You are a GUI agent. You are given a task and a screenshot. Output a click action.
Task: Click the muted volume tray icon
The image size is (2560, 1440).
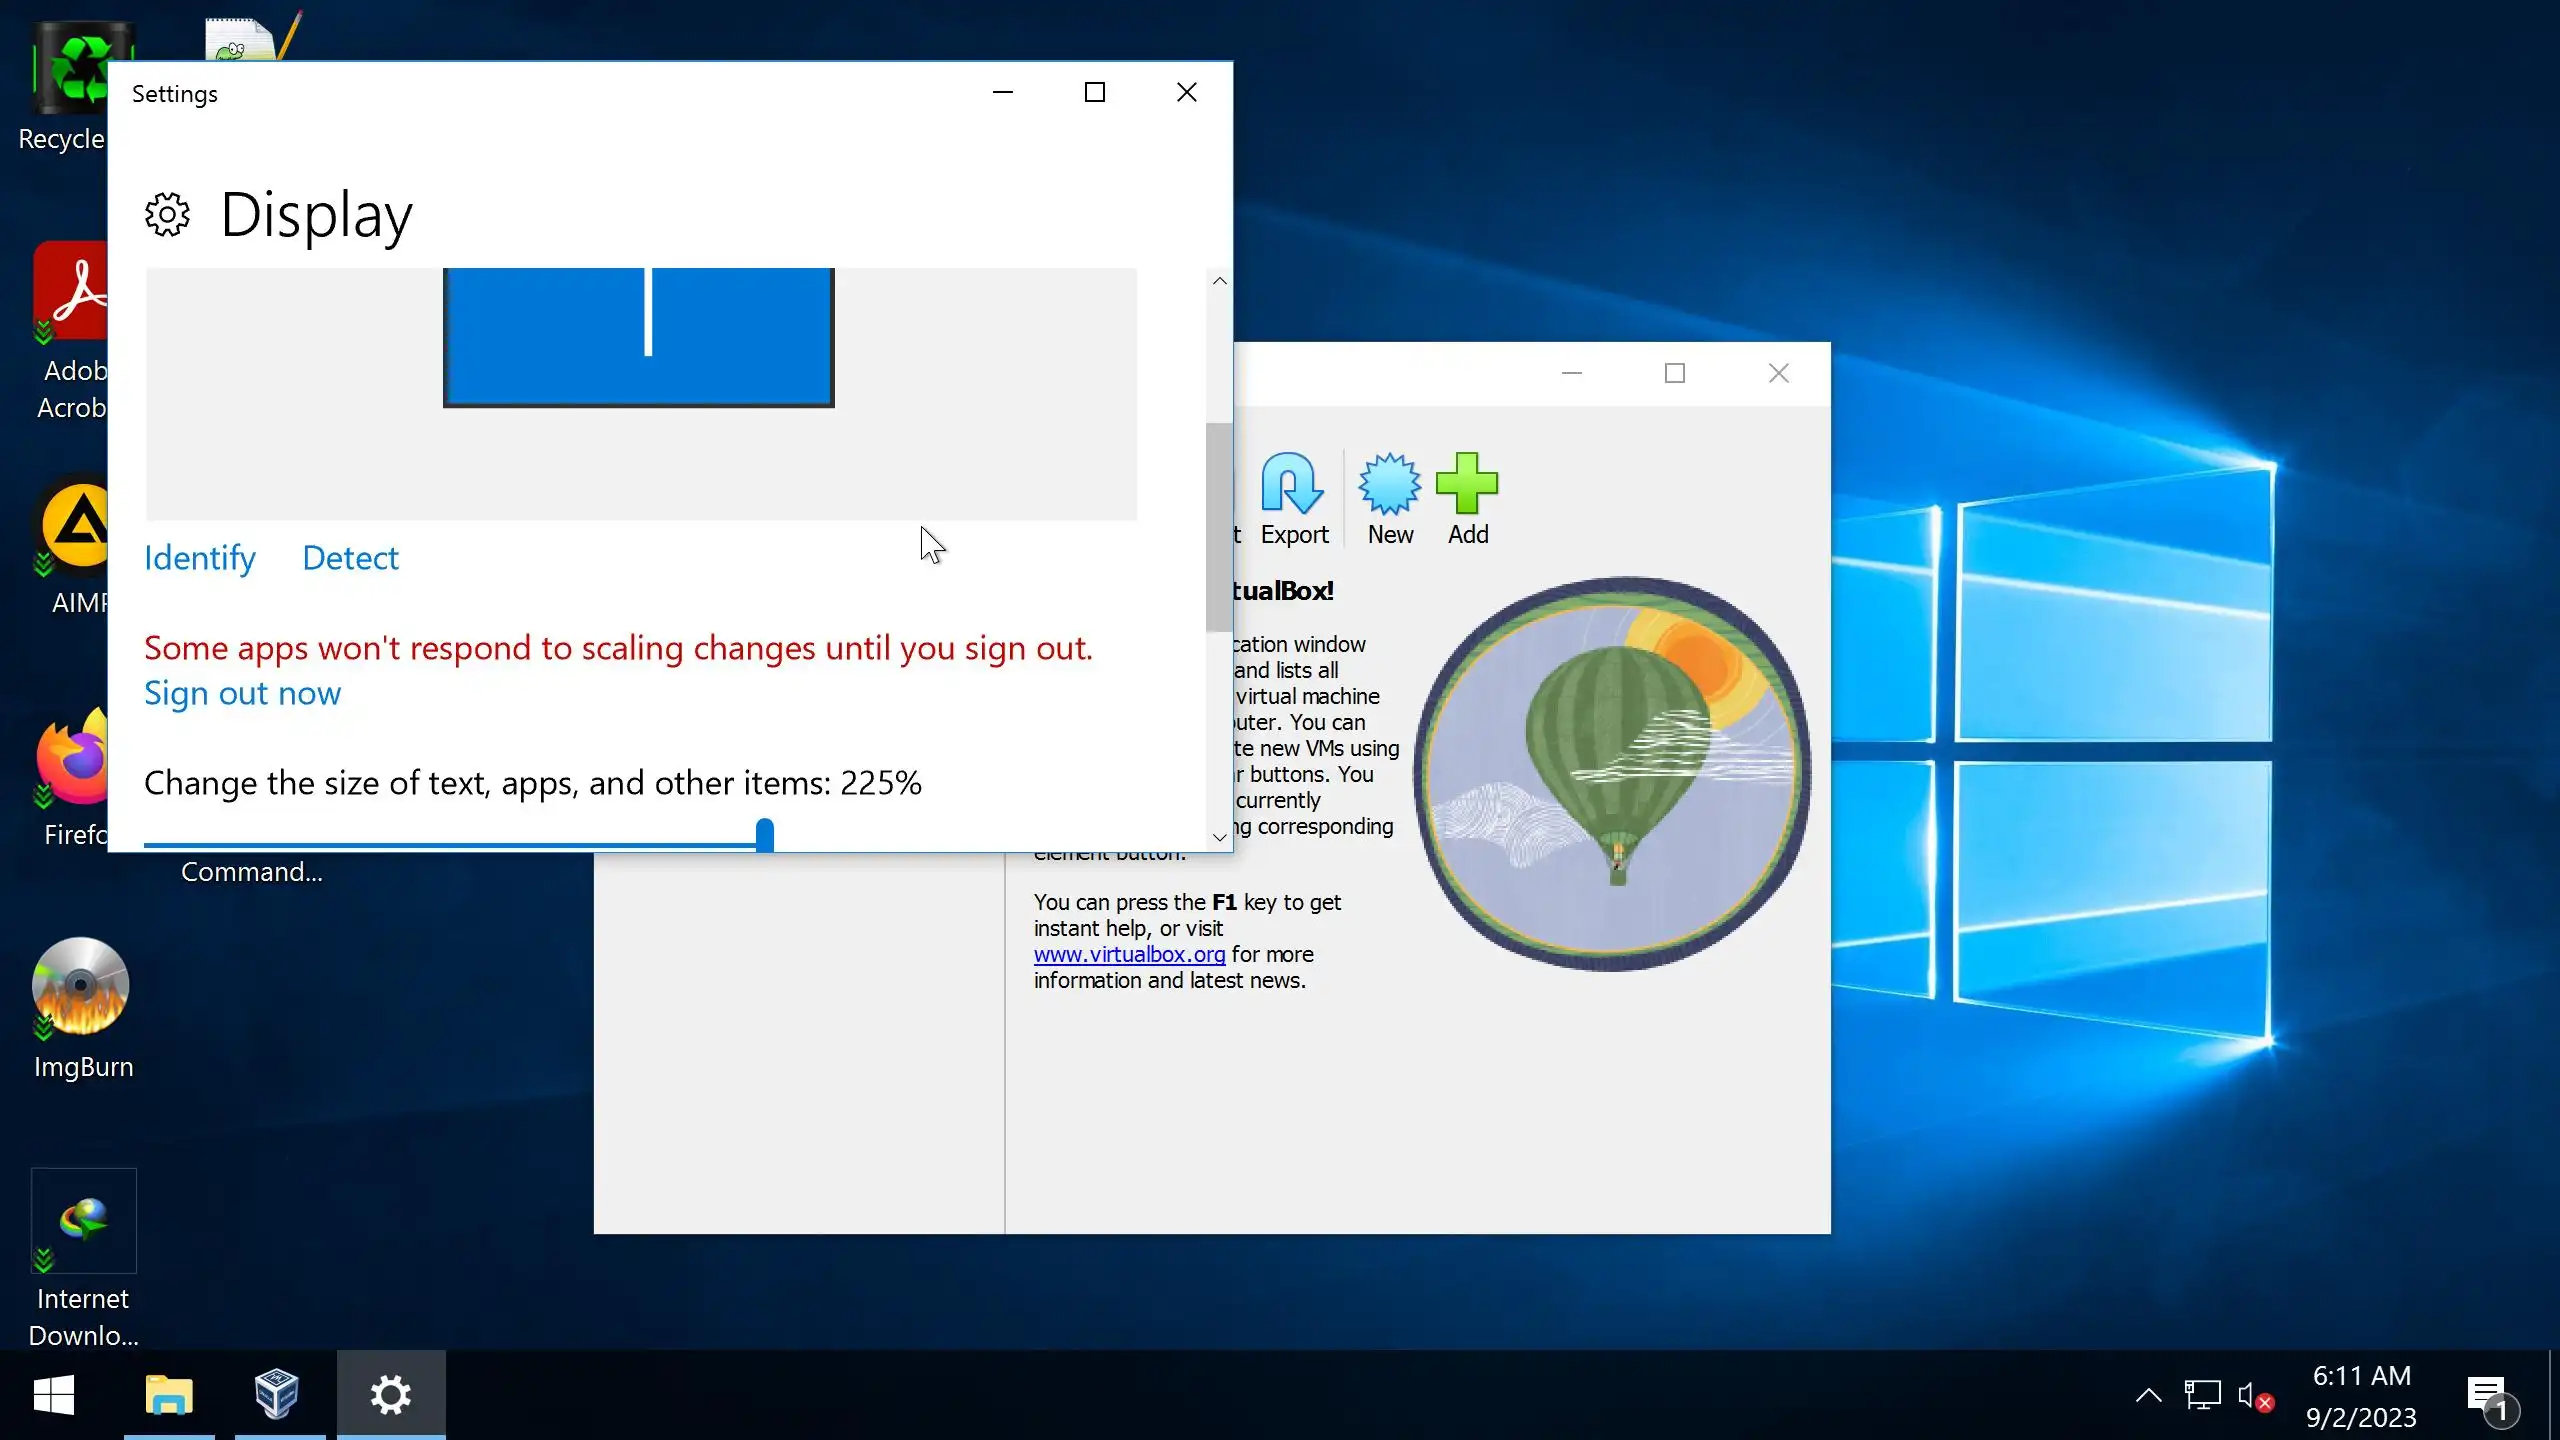click(2253, 1396)
